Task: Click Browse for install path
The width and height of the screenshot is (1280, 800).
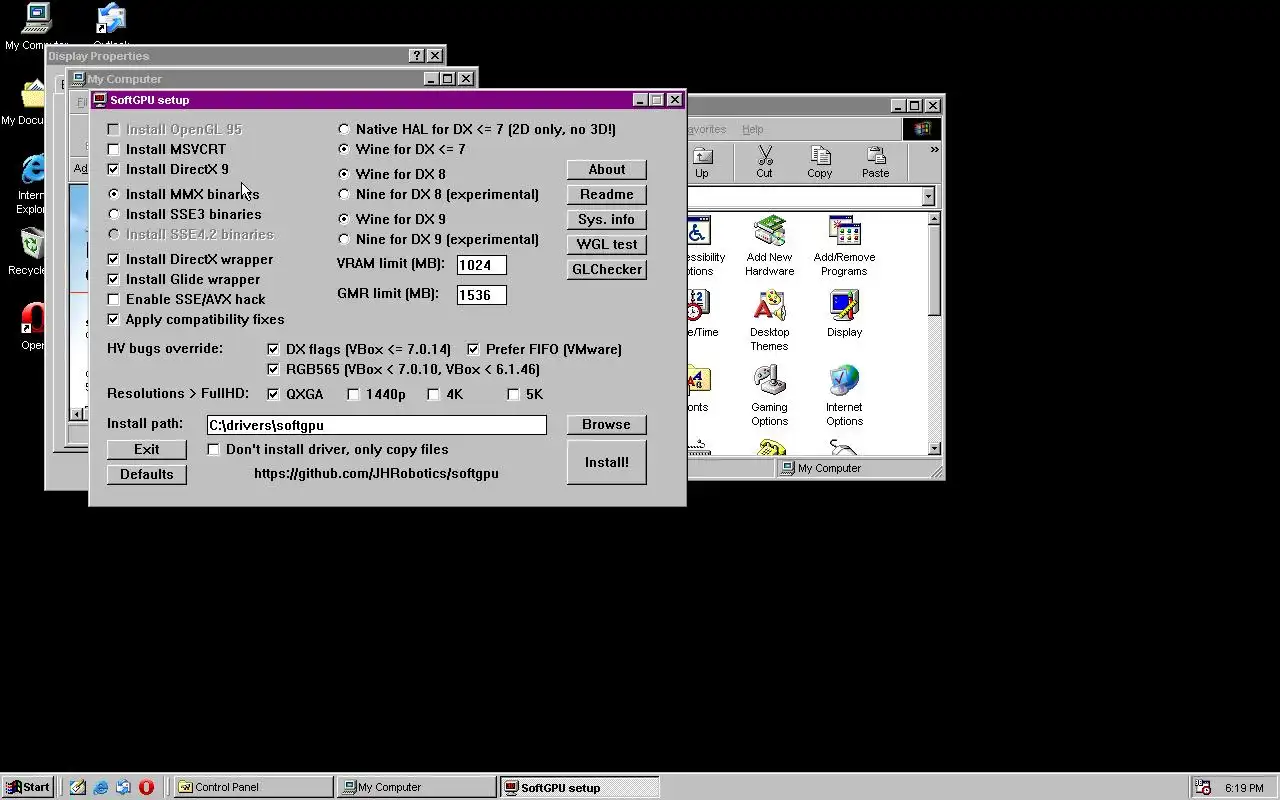Action: [x=607, y=424]
